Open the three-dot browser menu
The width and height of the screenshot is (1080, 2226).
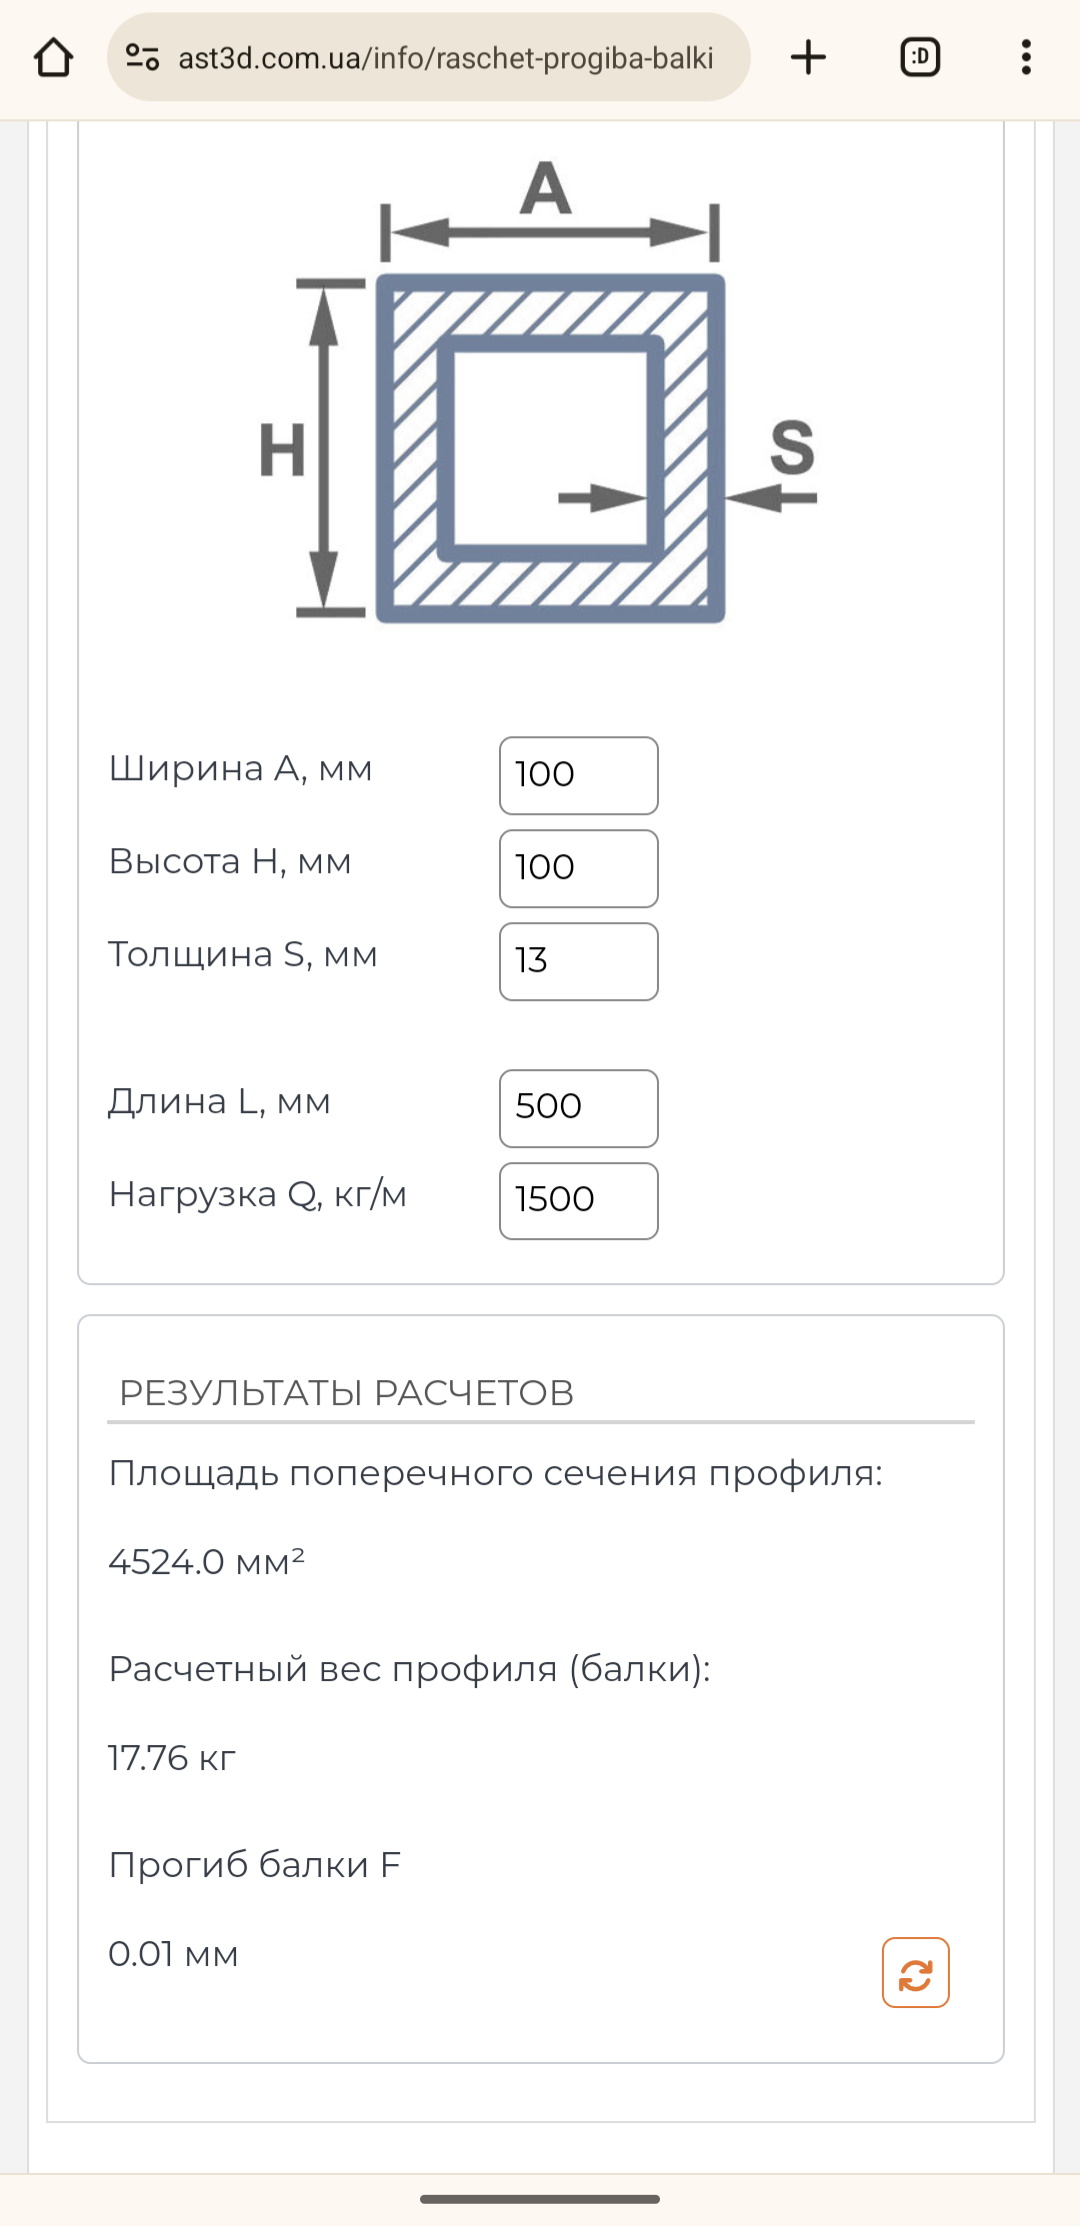point(1026,58)
